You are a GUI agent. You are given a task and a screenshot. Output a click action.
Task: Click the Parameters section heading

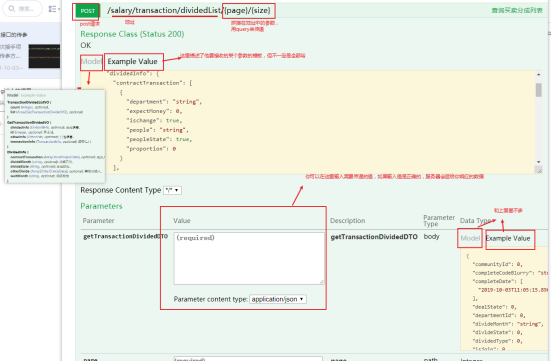[x=101, y=206]
